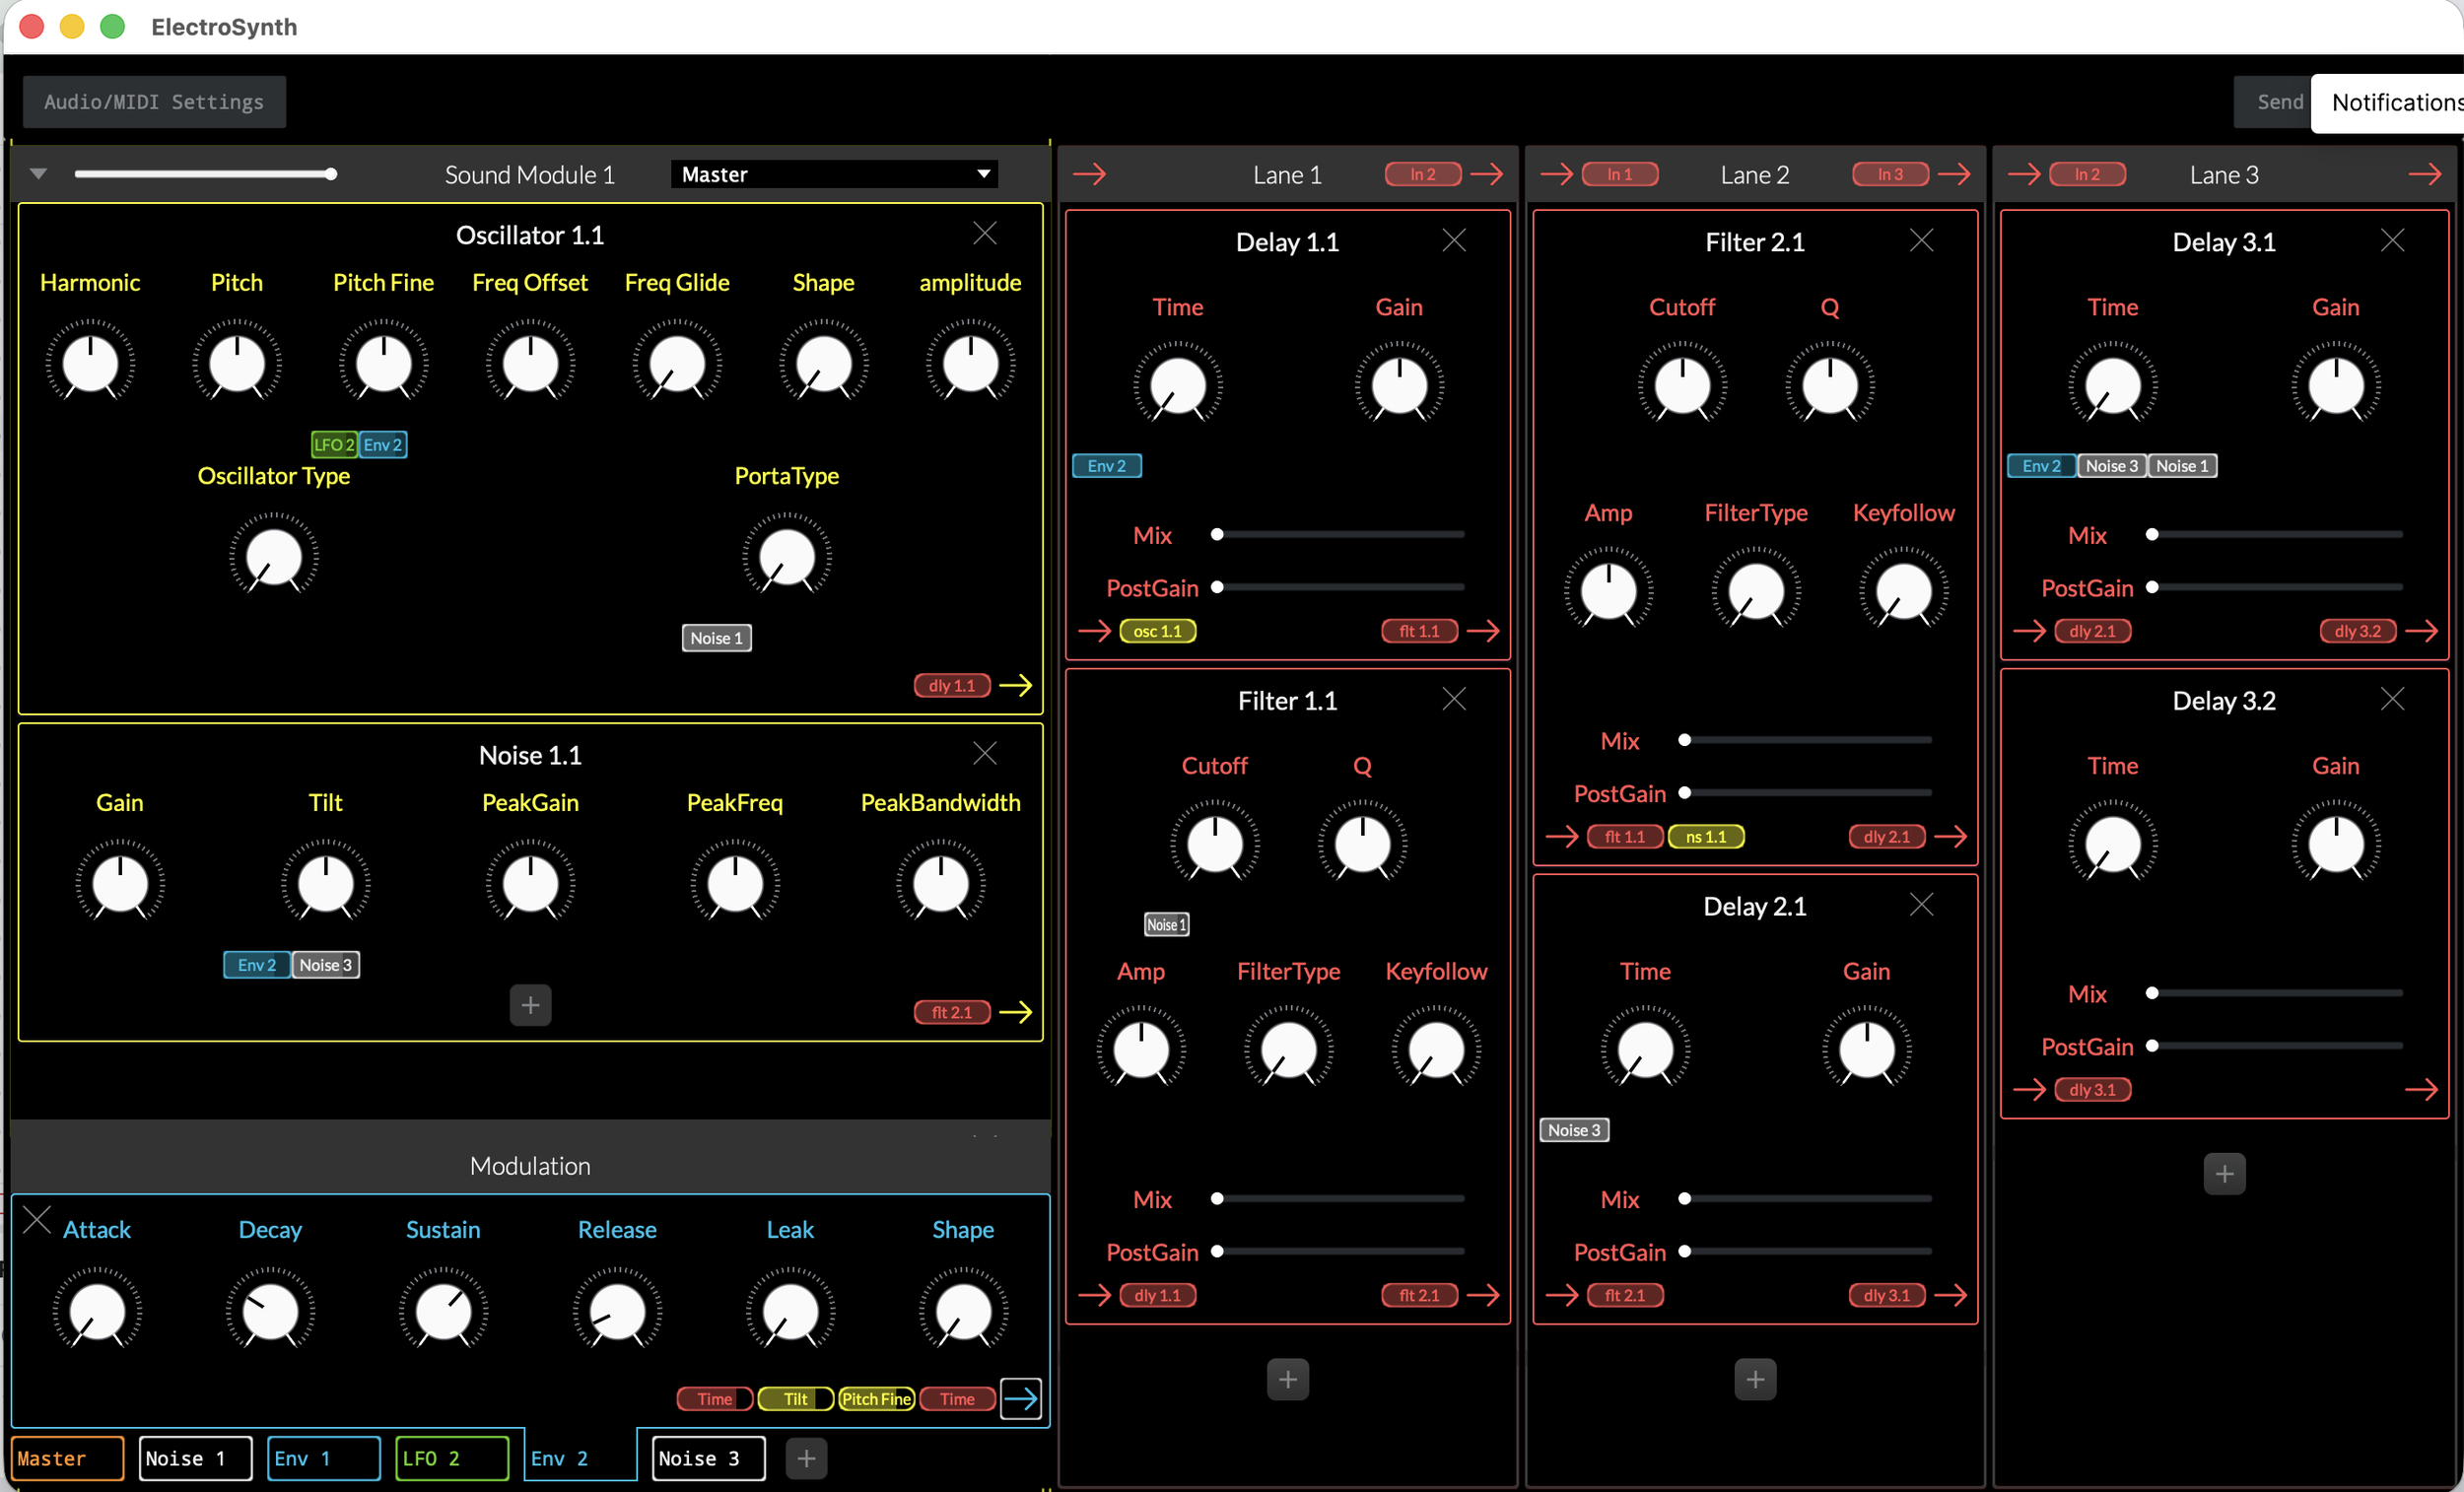Close the Filter 2.1 effect

pos(1920,241)
